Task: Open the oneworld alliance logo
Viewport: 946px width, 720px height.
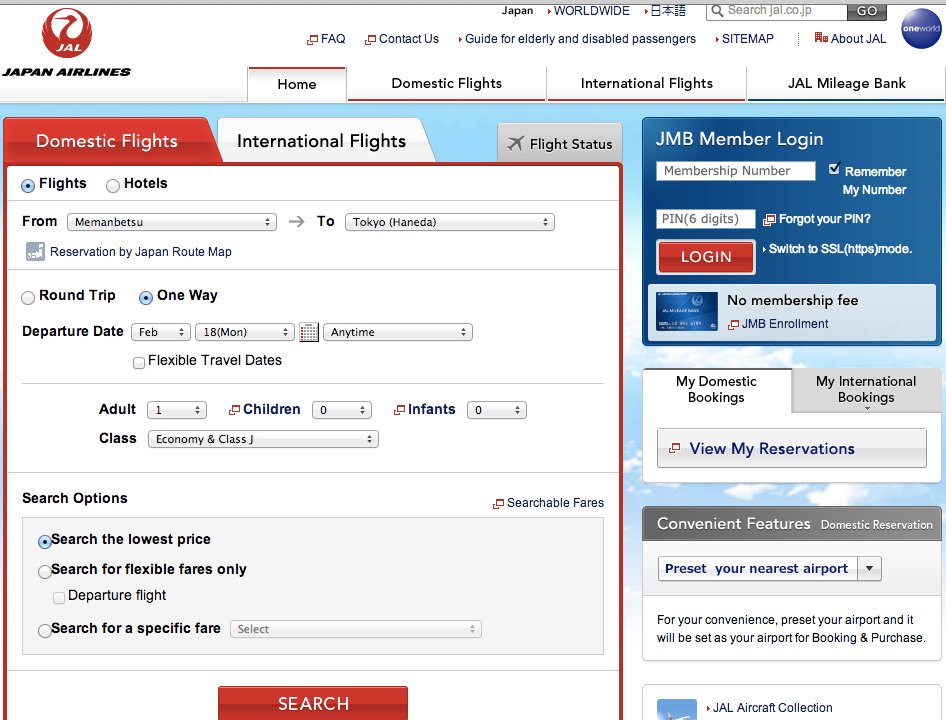Action: pos(921,28)
